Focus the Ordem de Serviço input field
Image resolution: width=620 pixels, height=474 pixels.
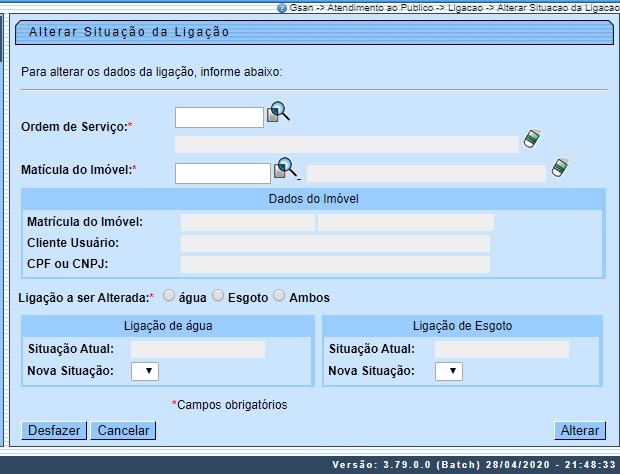click(219, 118)
